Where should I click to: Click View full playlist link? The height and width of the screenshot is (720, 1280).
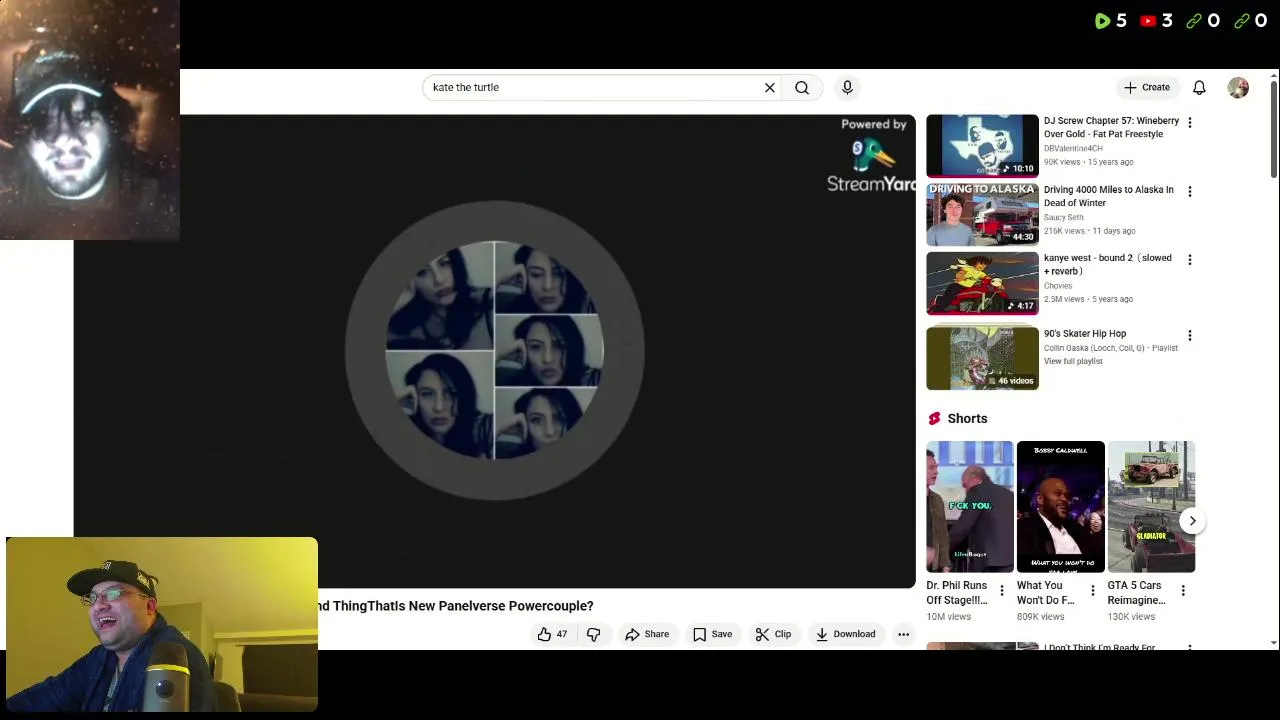point(1073,361)
